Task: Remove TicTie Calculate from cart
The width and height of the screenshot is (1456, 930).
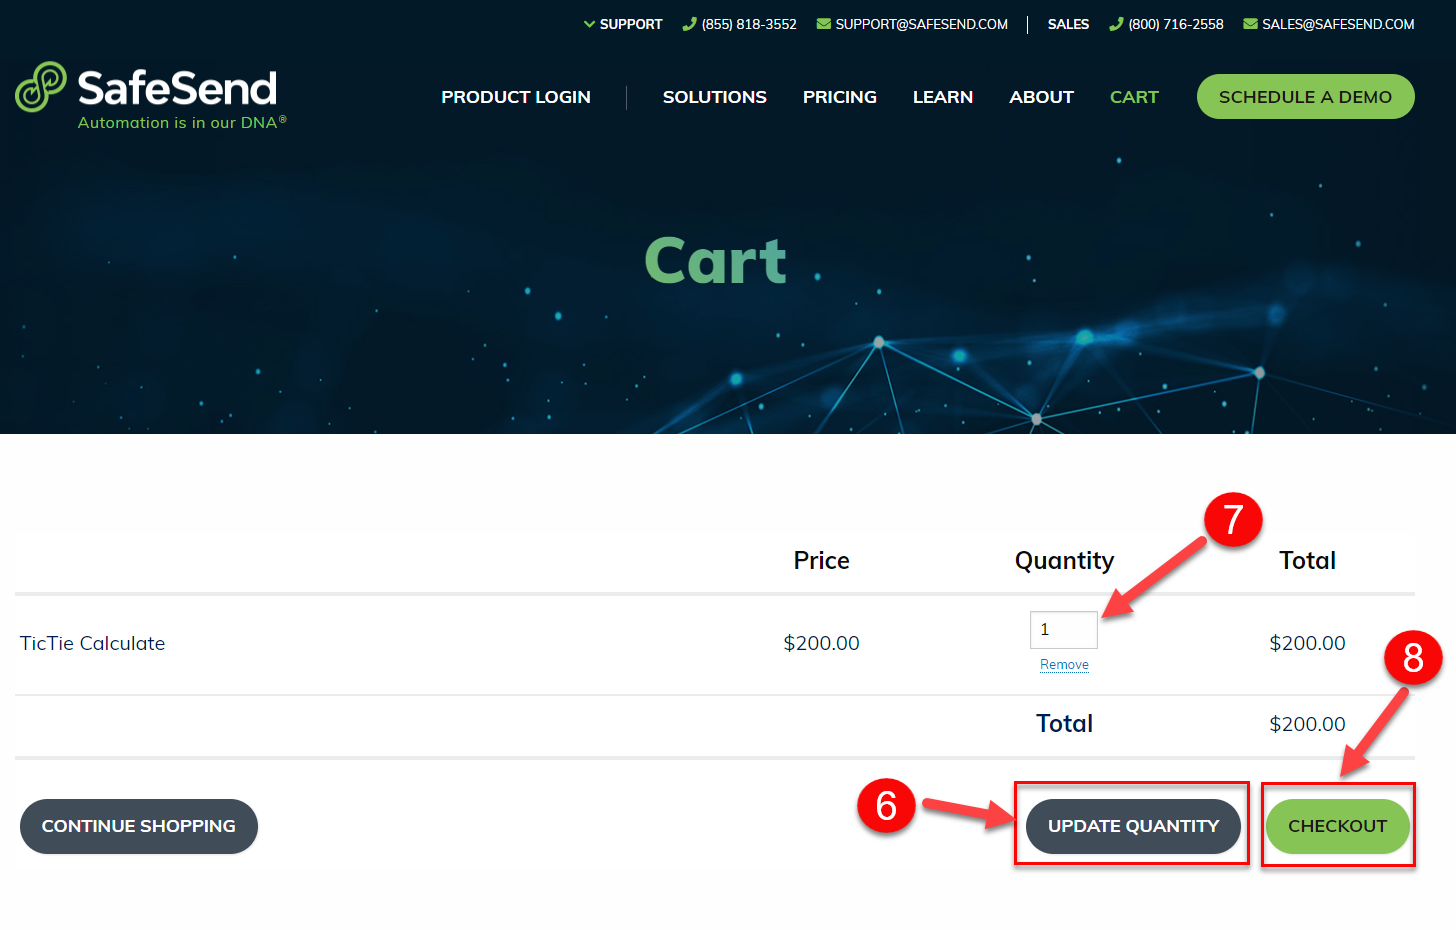Action: 1064,664
